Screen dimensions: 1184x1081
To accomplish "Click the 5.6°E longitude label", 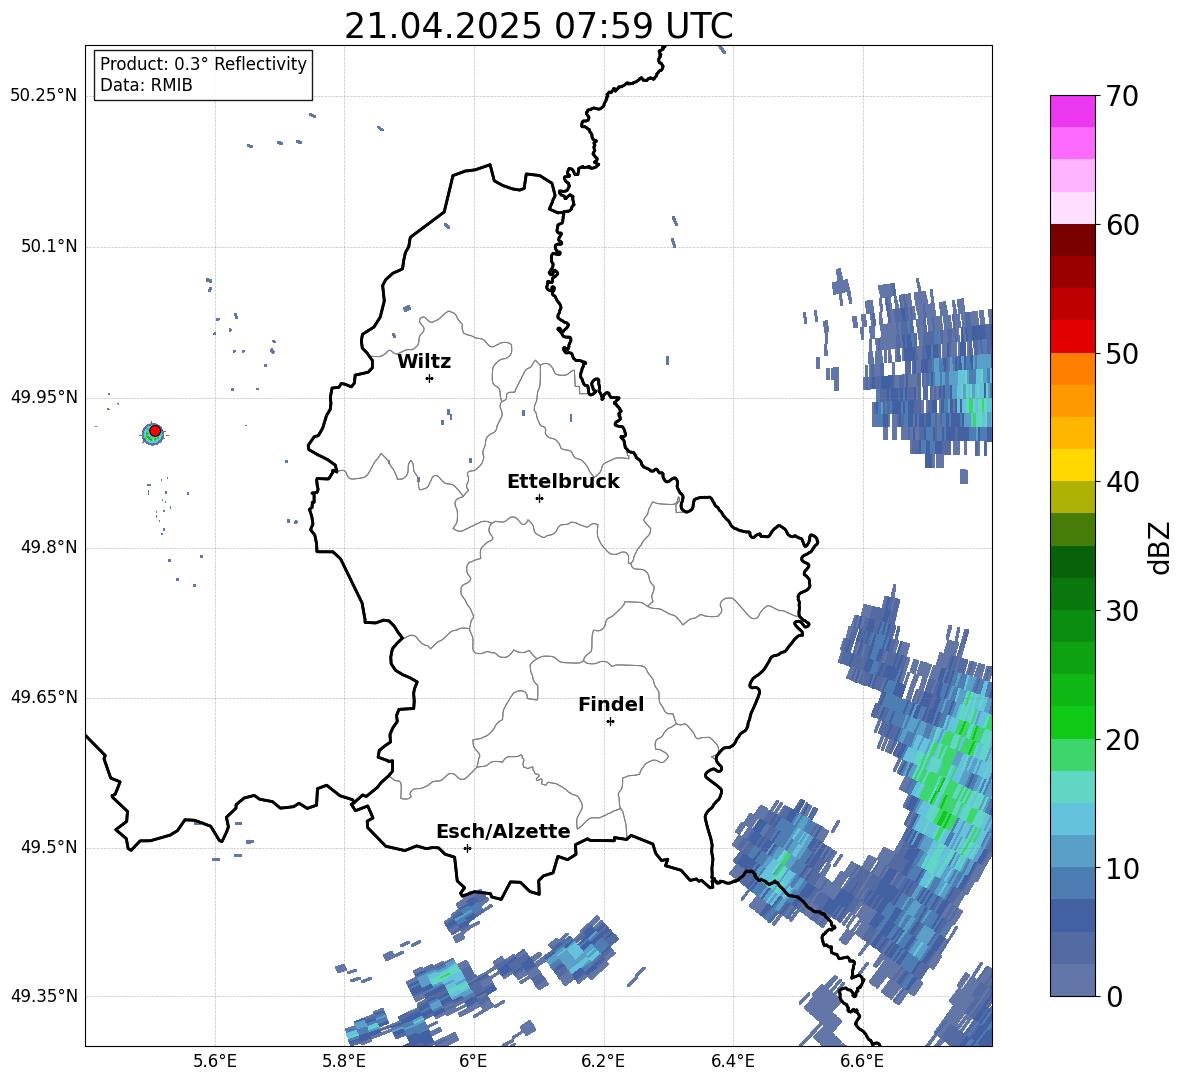I will pyautogui.click(x=215, y=1061).
